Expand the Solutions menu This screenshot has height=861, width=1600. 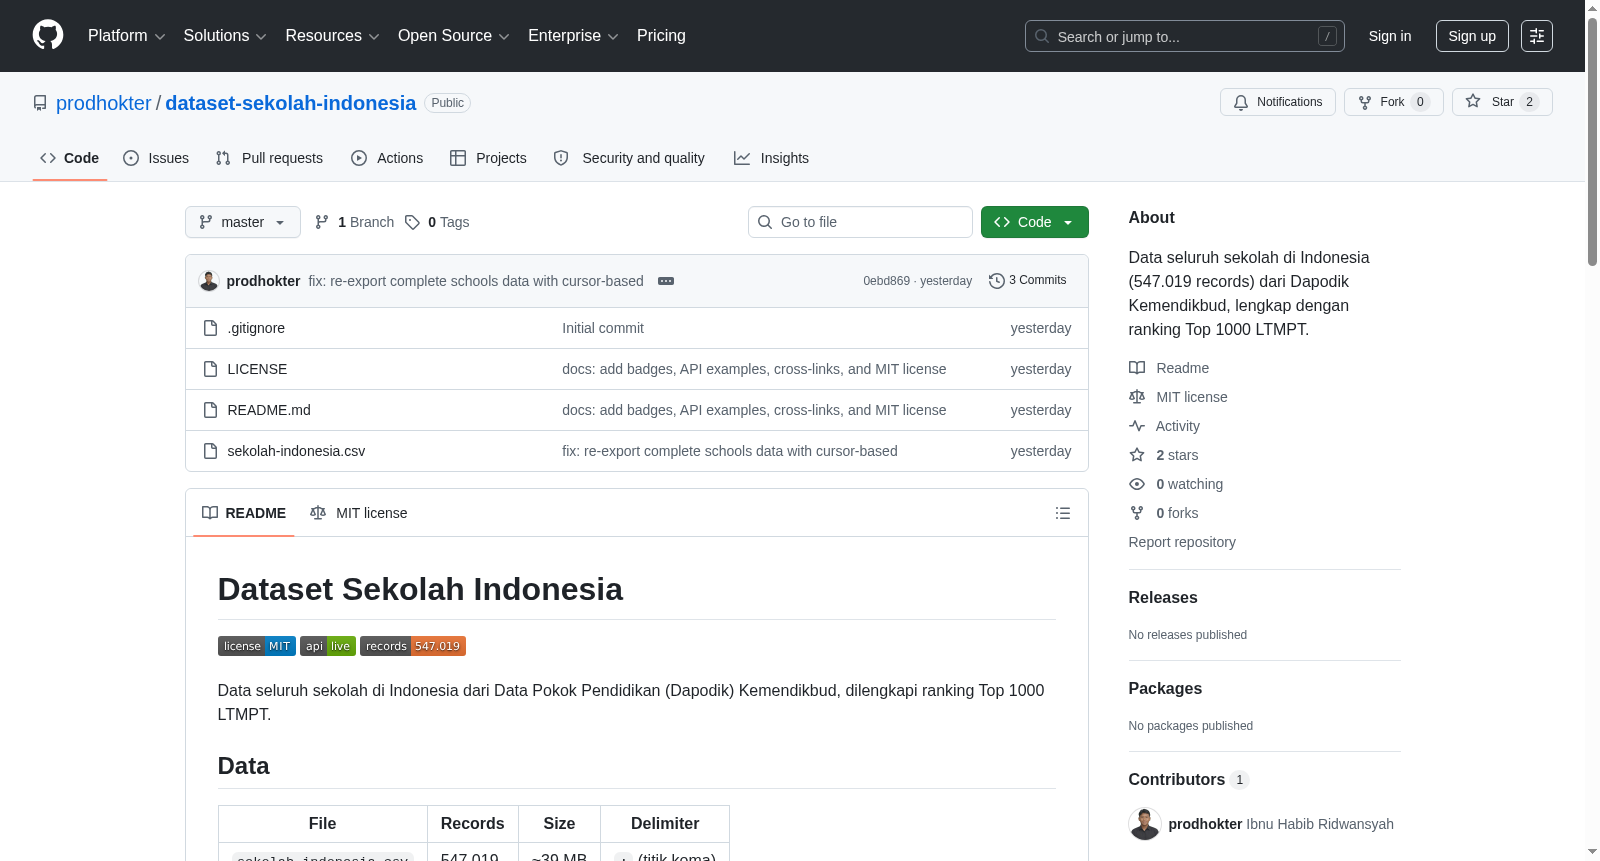tap(225, 36)
